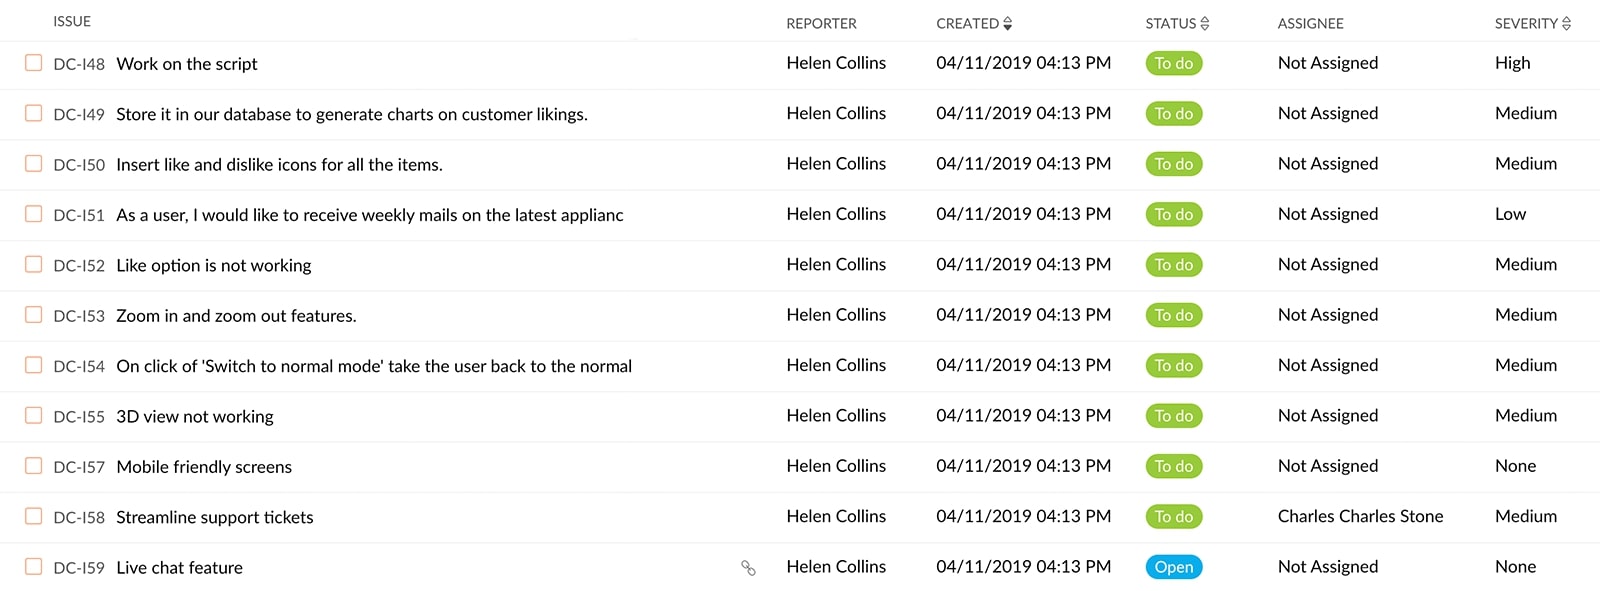Click 'High' severity on DC-I48

point(1512,63)
